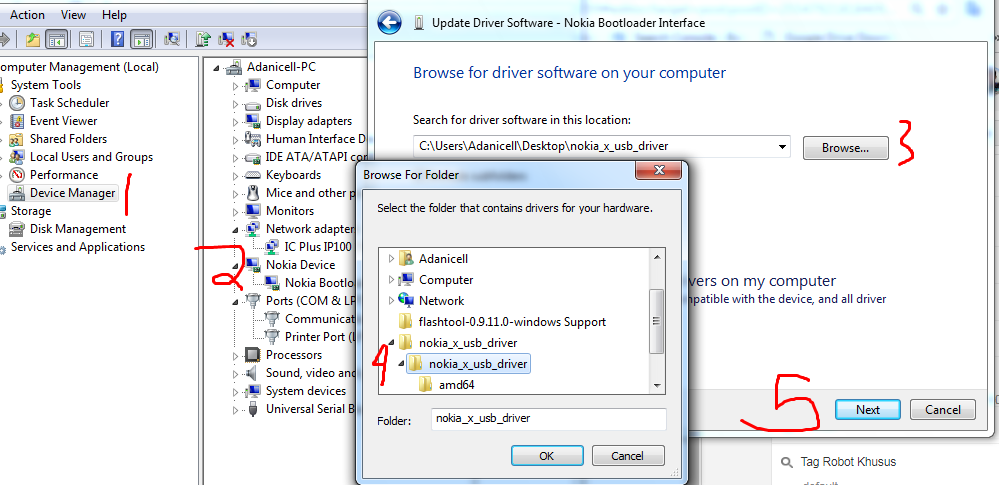Viewport: 999px width, 485px height.
Task: Toggle Show/Hide Action Pane toolbar button
Action: 141,40
